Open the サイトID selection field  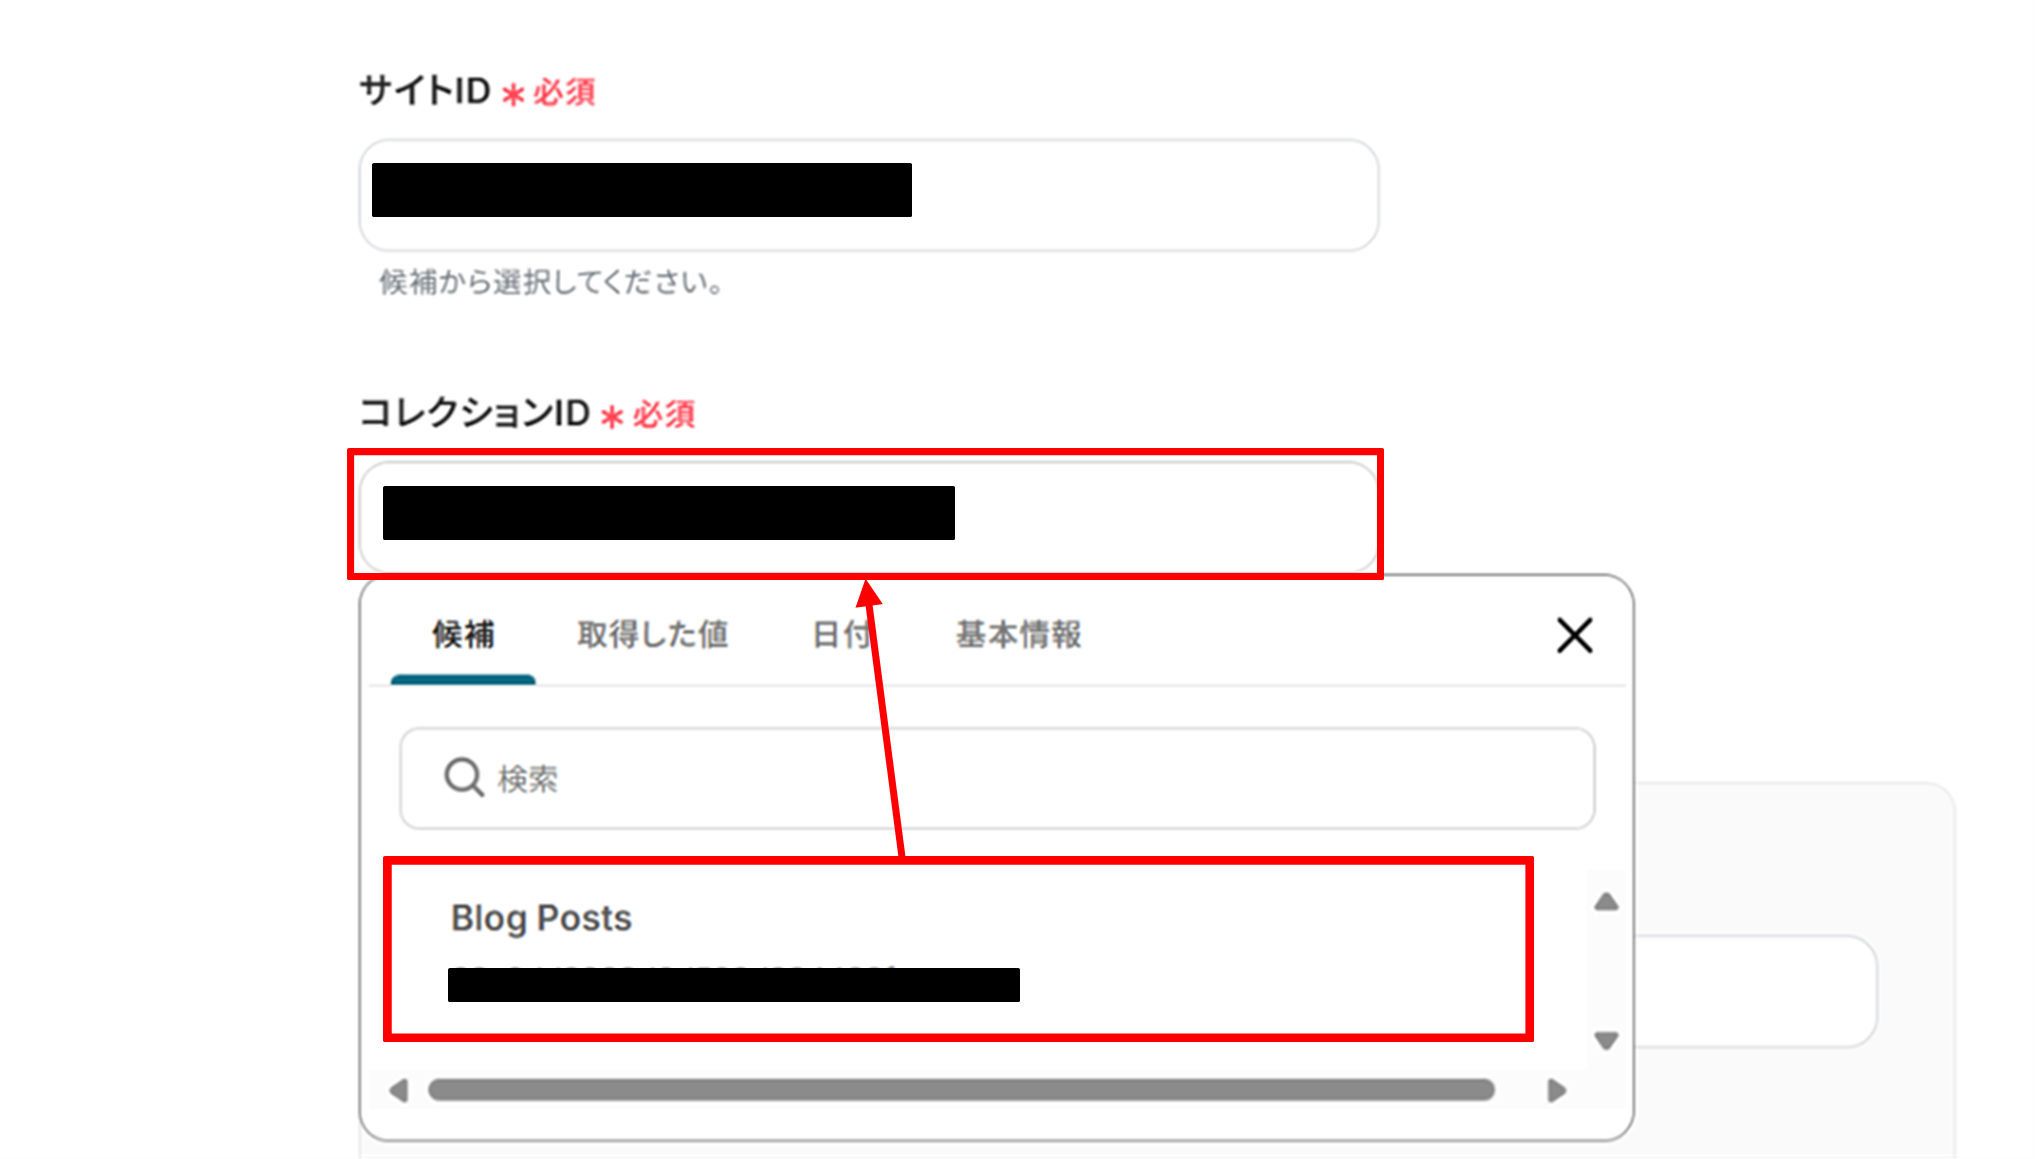(x=868, y=195)
